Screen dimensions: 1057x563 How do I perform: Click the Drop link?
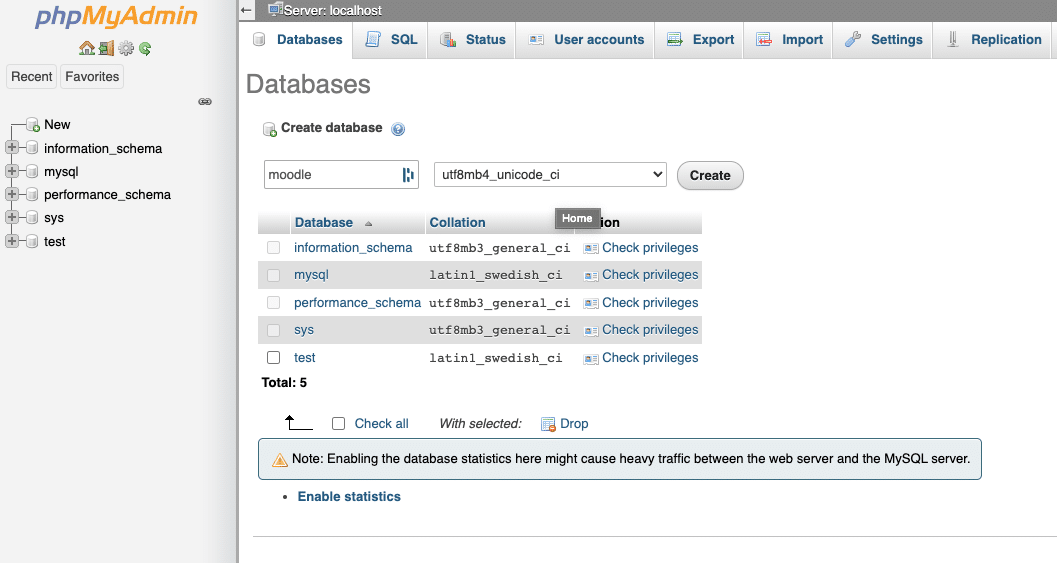point(574,423)
